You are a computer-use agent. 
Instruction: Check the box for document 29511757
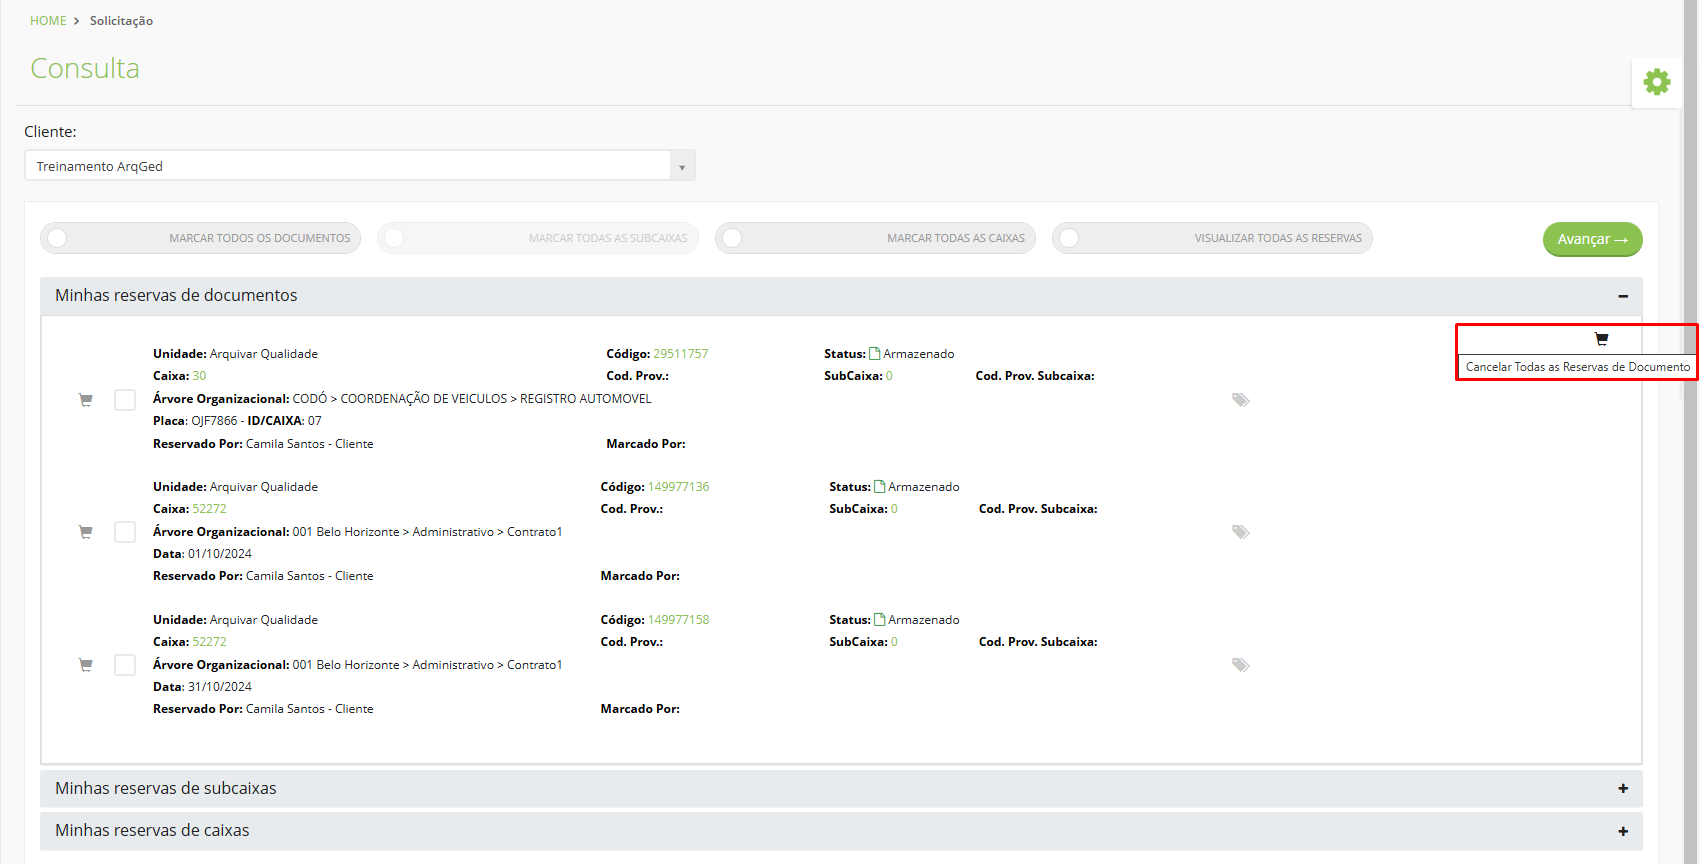[x=125, y=400]
